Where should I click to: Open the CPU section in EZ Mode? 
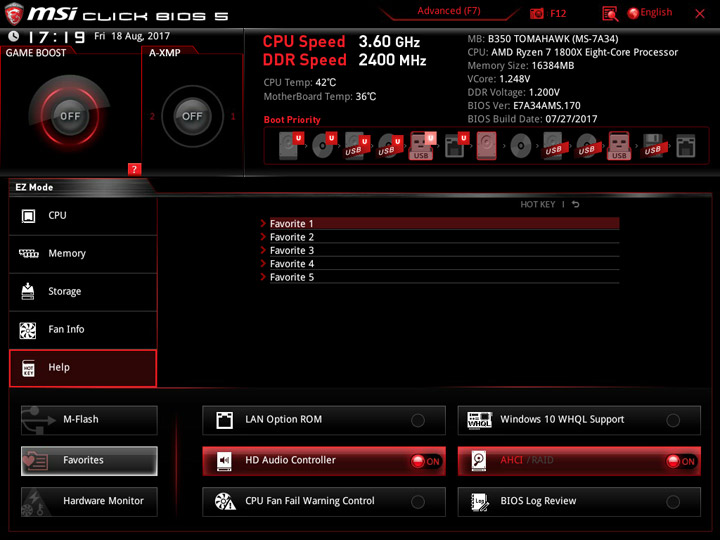click(83, 216)
